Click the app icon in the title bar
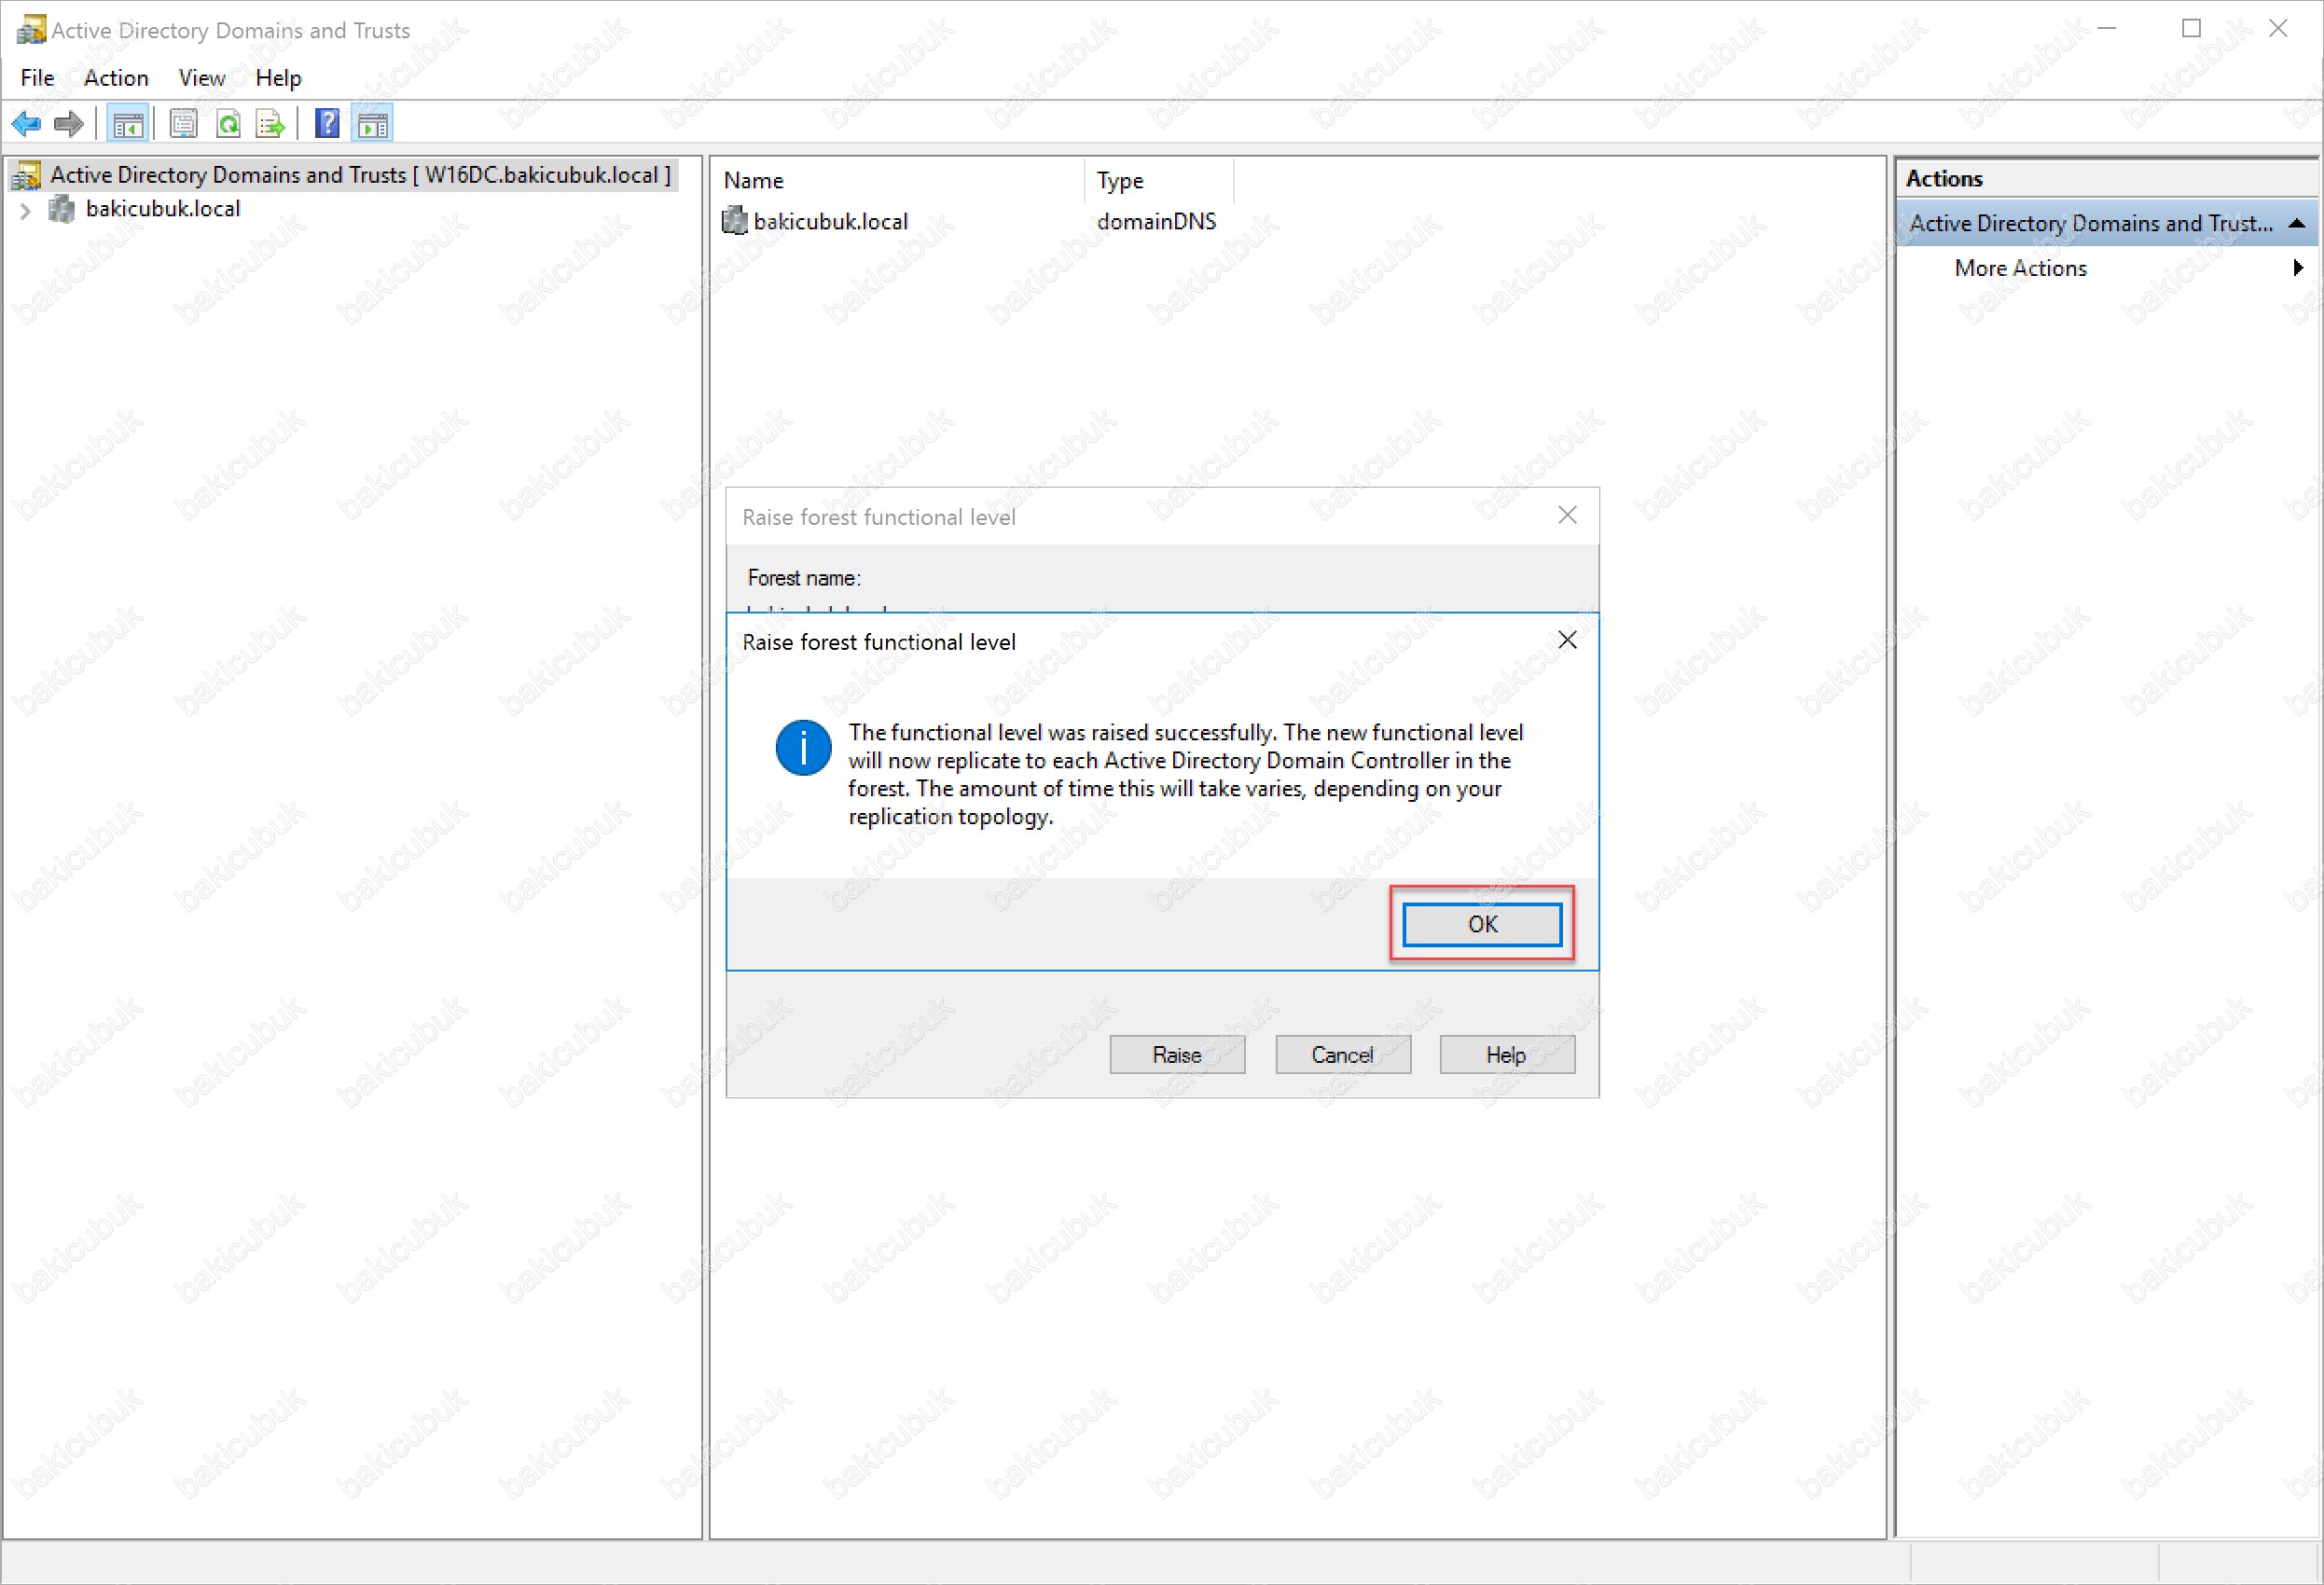This screenshot has width=2324, height=1585. (31, 30)
